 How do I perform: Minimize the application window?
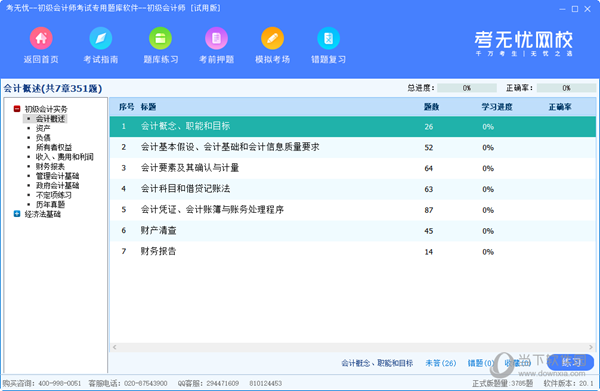click(562, 9)
